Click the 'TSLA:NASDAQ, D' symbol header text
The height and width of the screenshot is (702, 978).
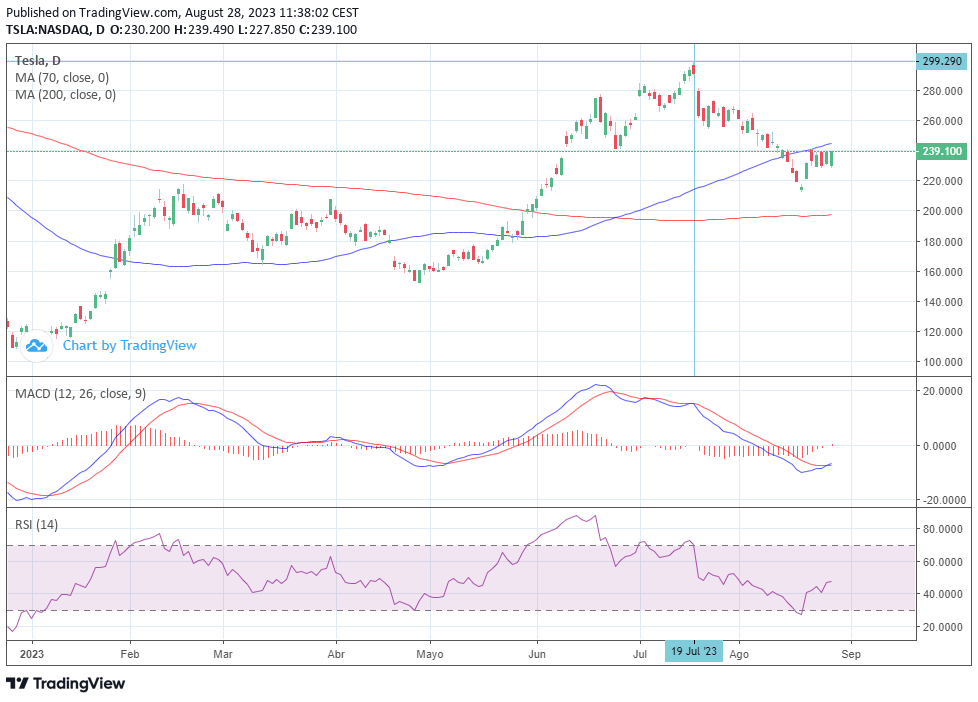click(x=56, y=29)
